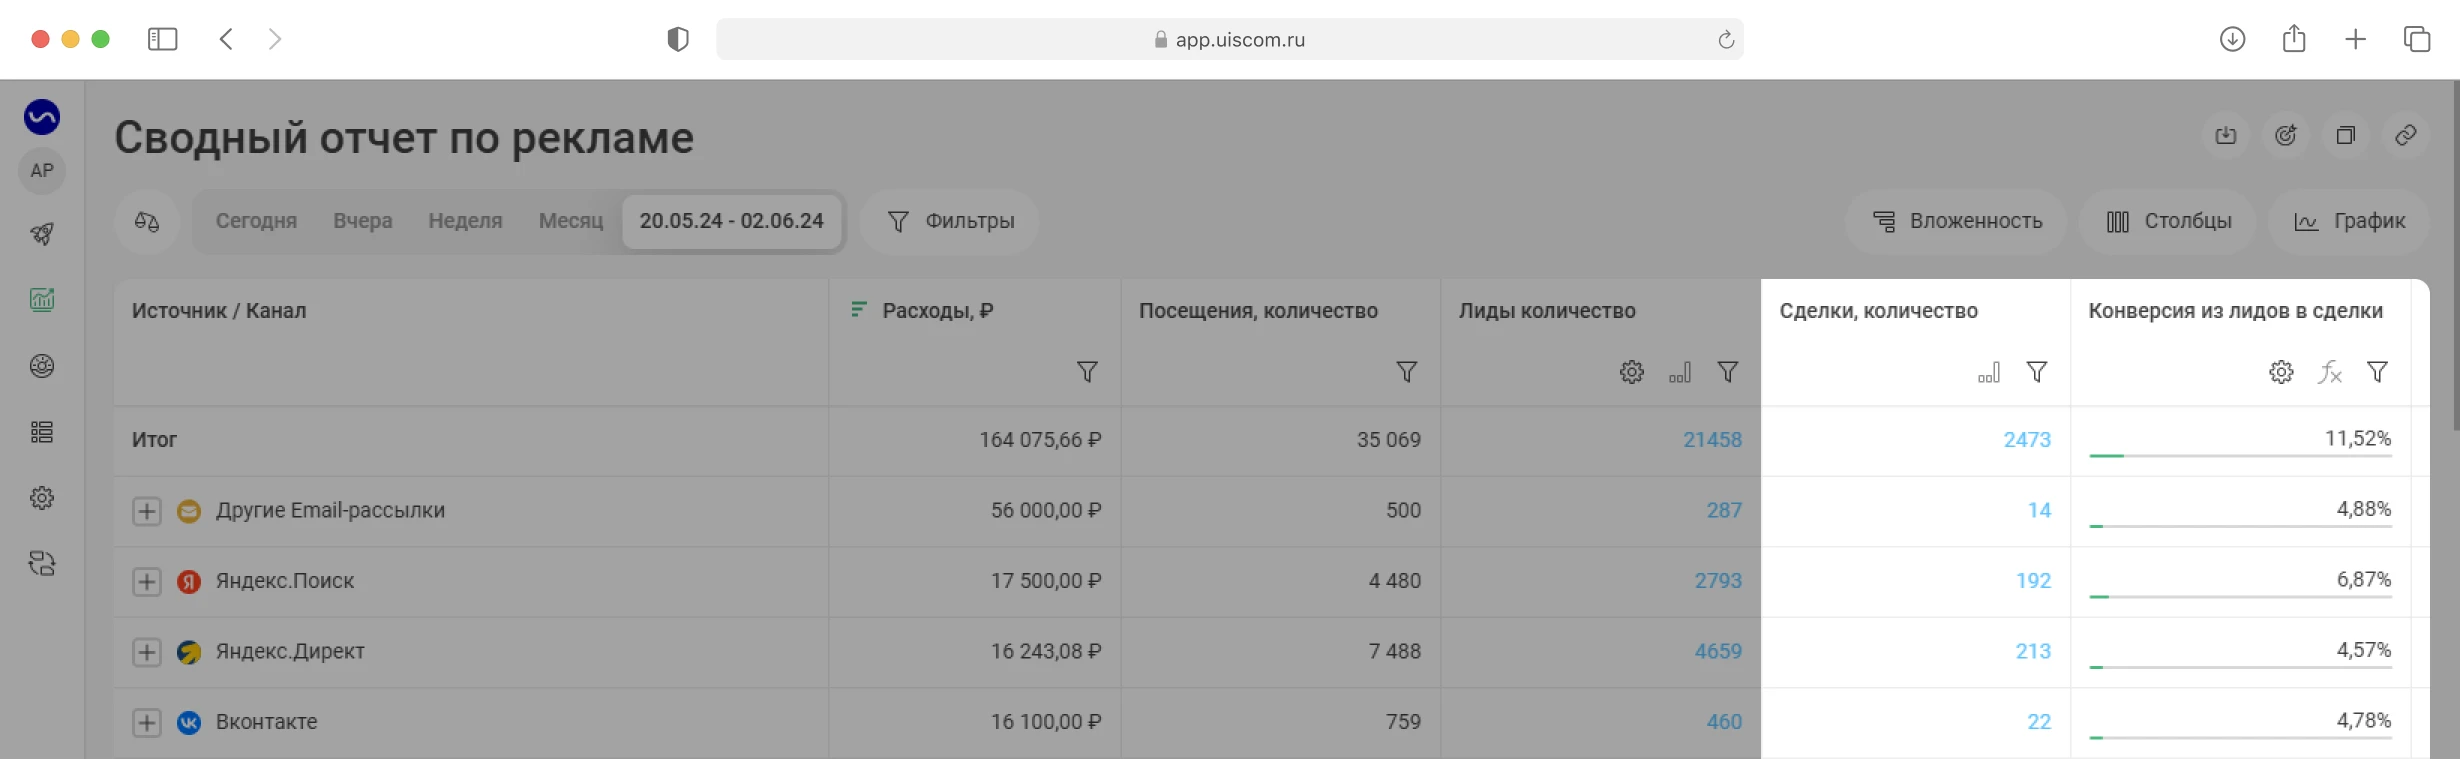This screenshot has height=759, width=2460.
Task: Sort by Источник / Канал header
Action: (219, 311)
